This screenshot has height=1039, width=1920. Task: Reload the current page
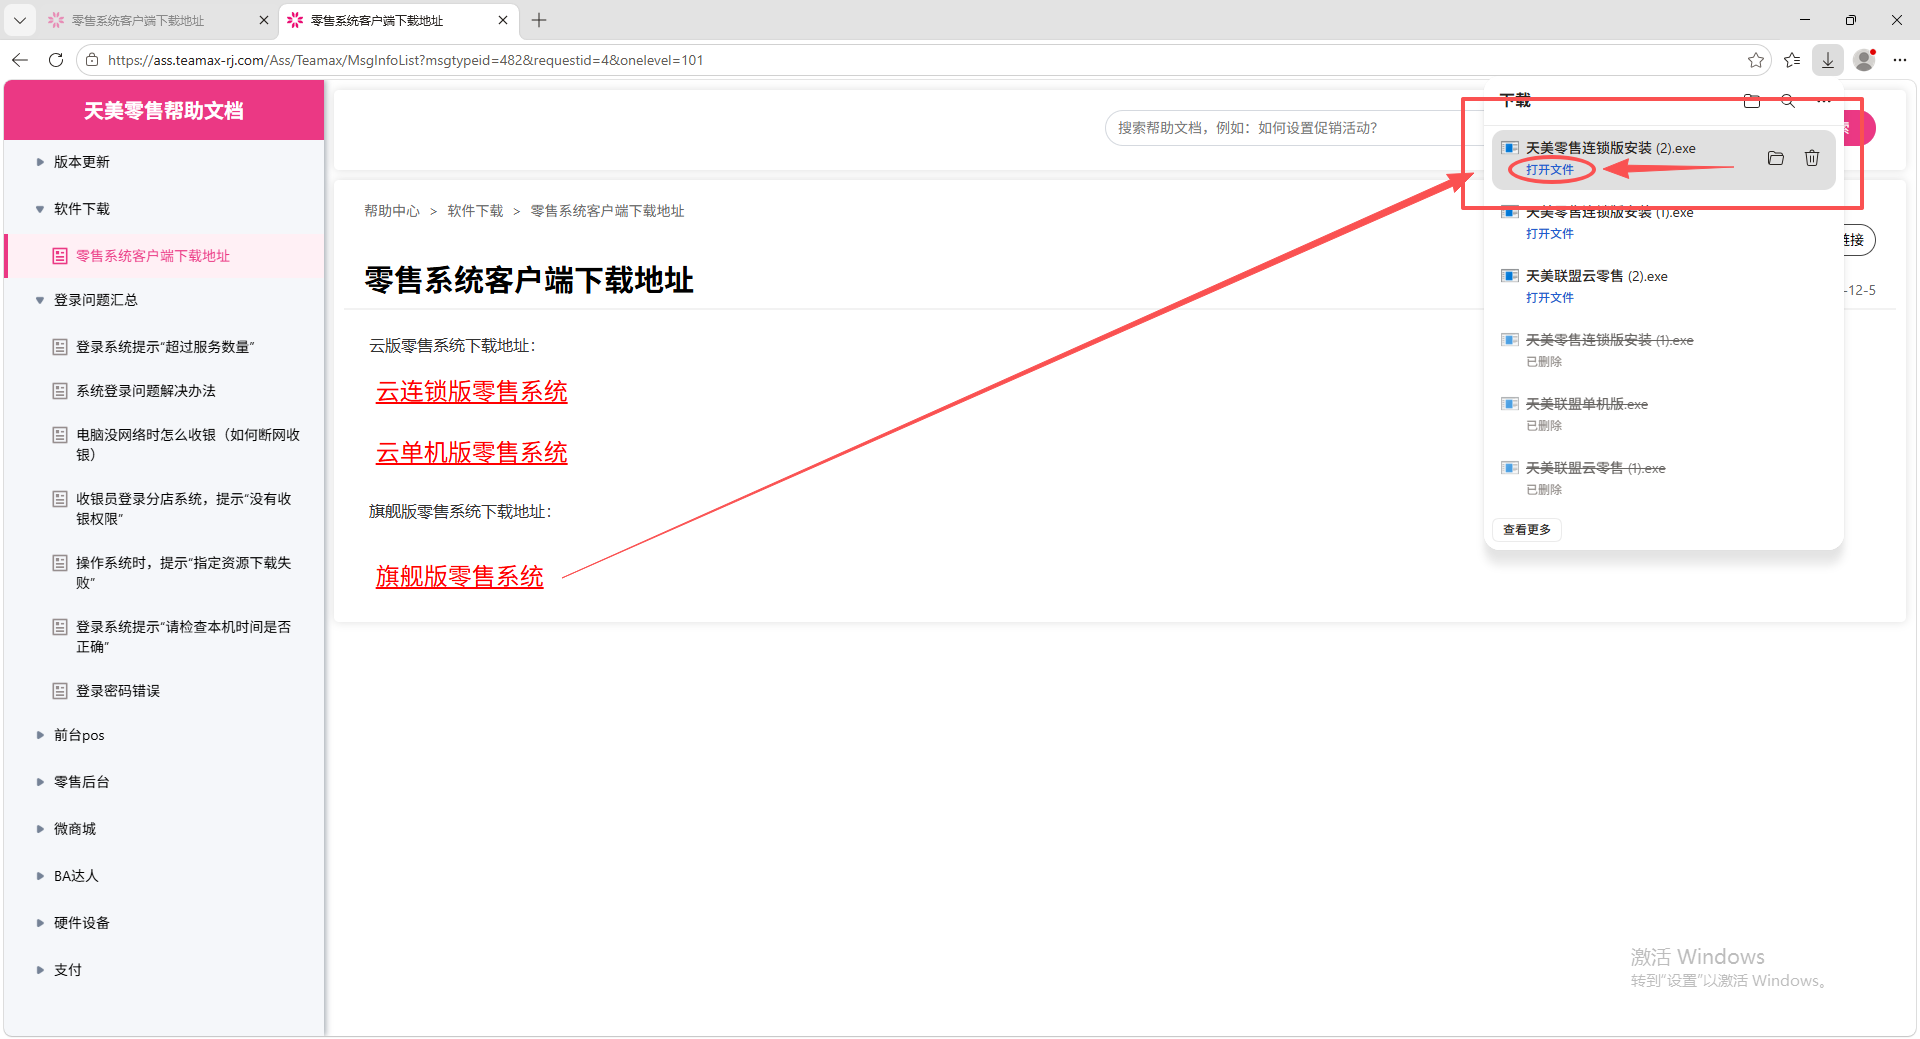56,60
